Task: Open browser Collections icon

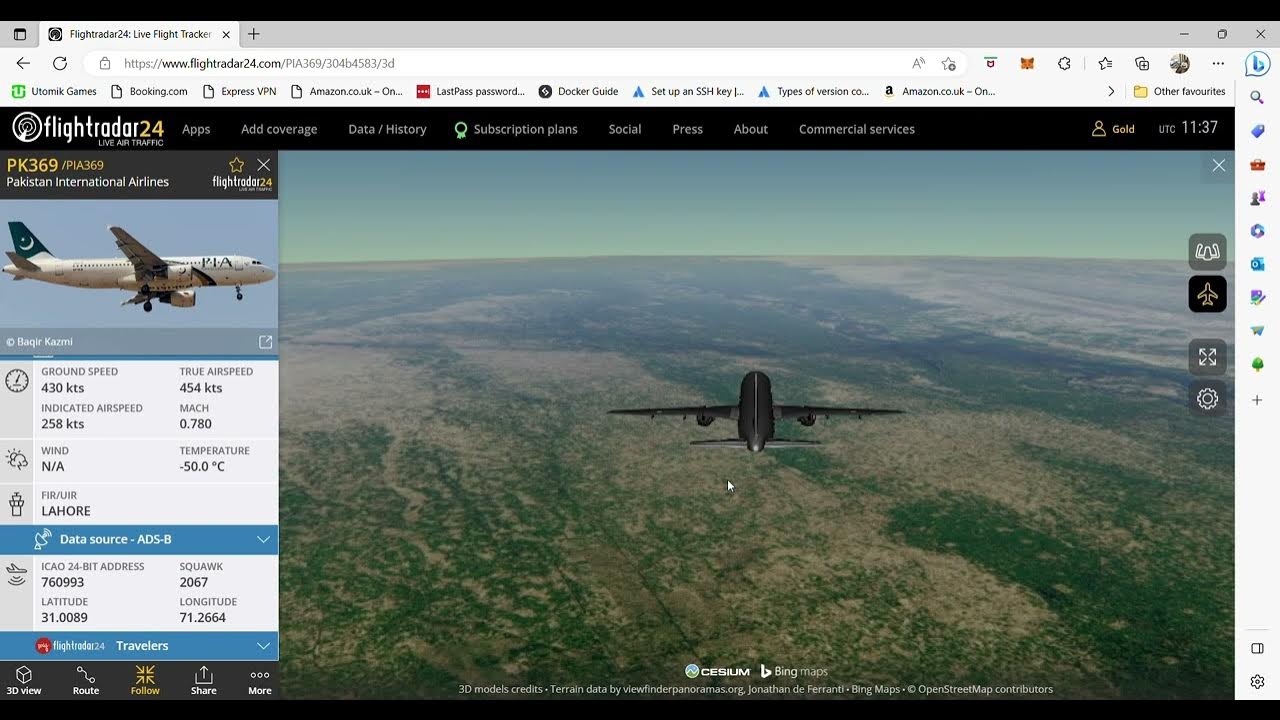Action: [1142, 63]
